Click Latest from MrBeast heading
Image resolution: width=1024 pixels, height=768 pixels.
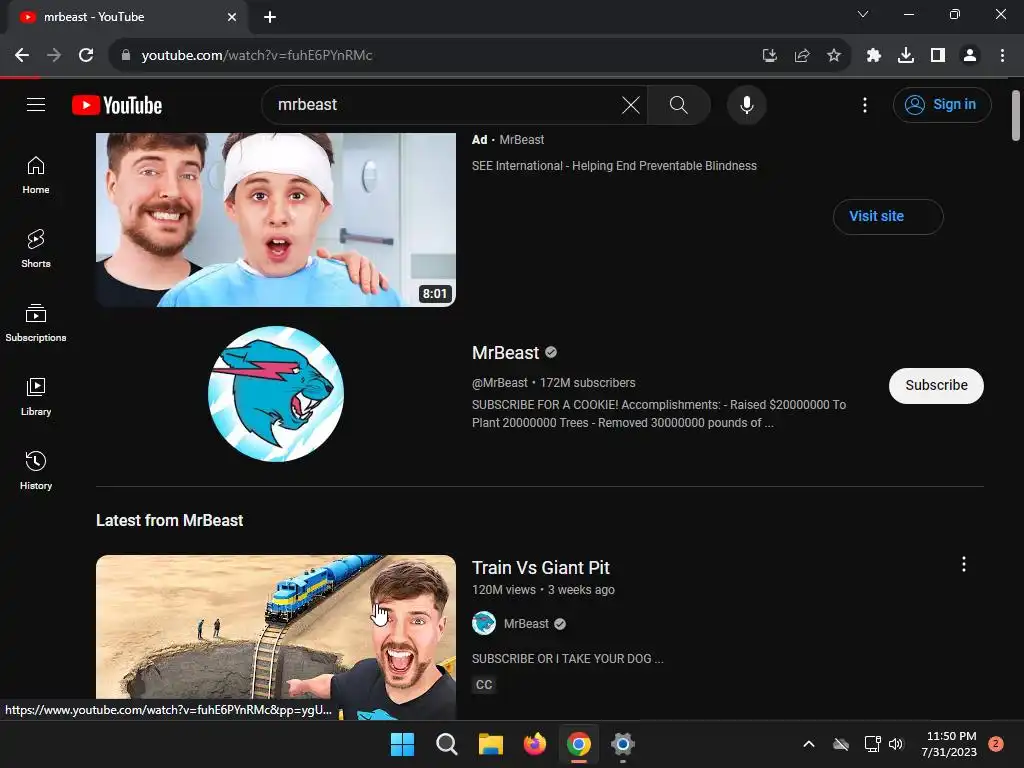tap(169, 520)
